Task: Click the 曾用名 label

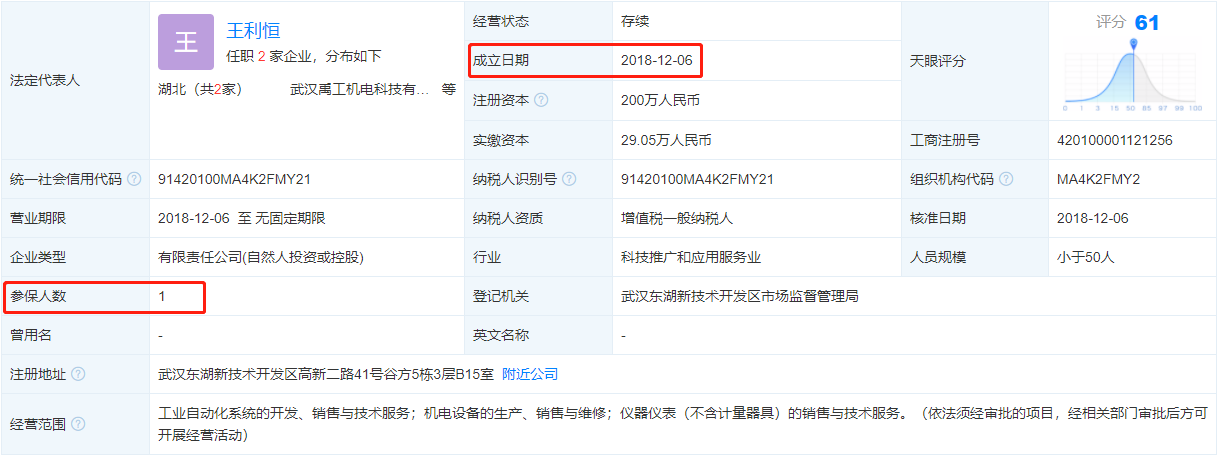Action: 31,335
